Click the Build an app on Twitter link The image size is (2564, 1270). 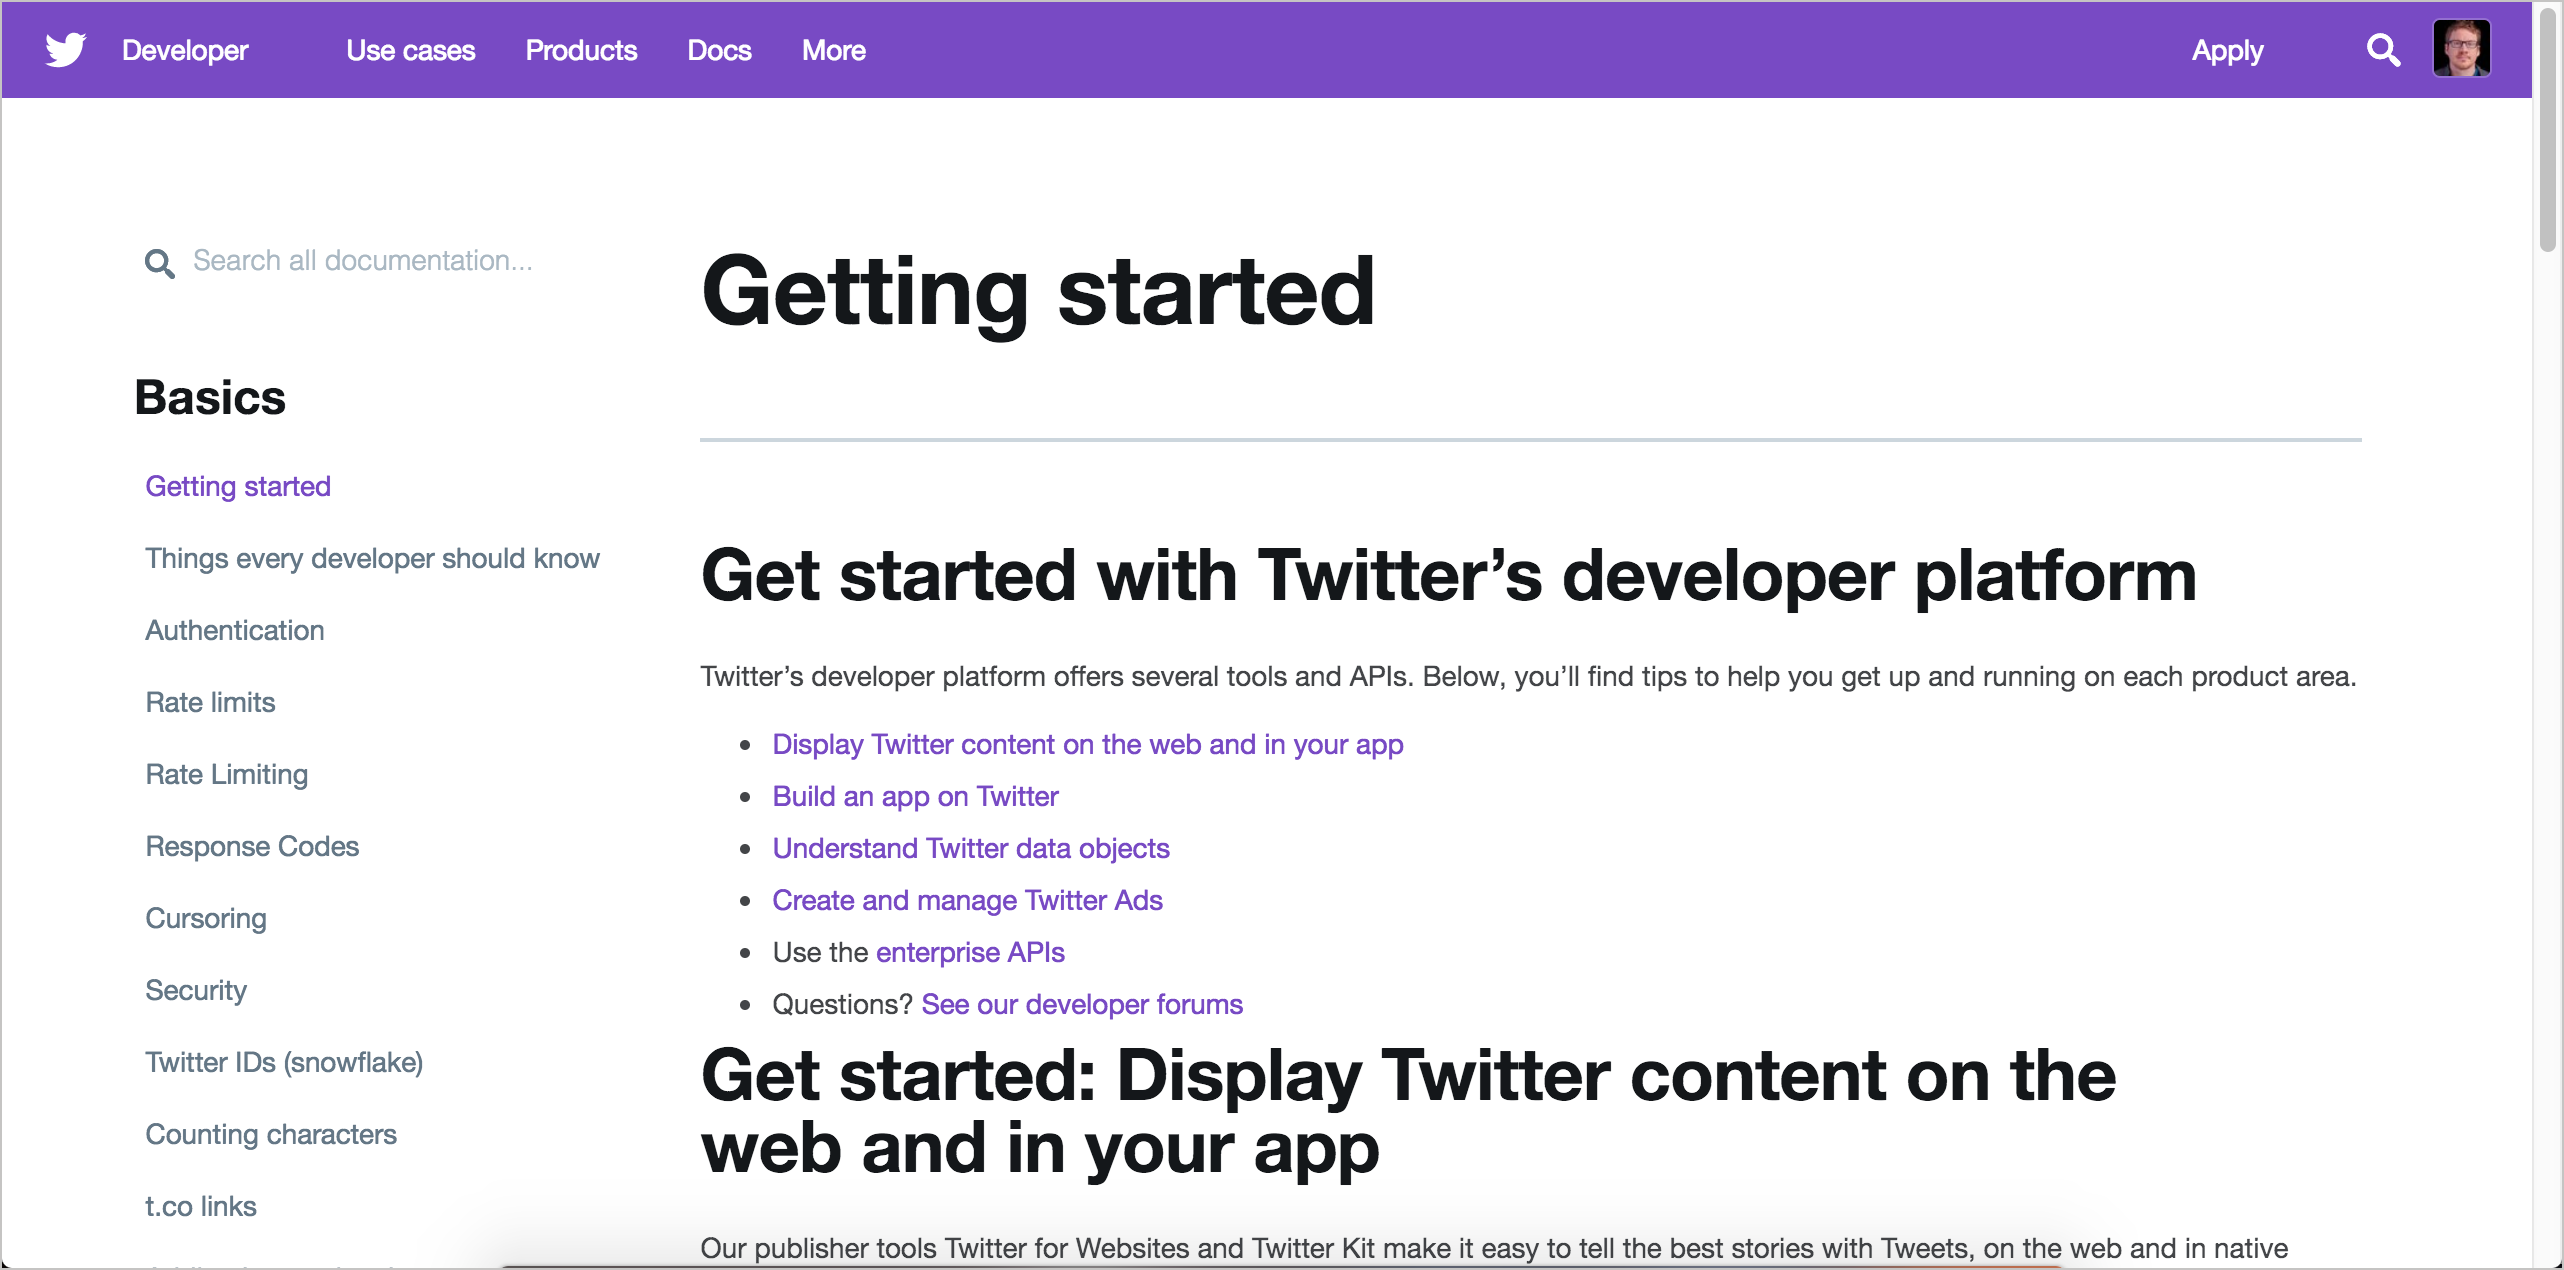(914, 796)
